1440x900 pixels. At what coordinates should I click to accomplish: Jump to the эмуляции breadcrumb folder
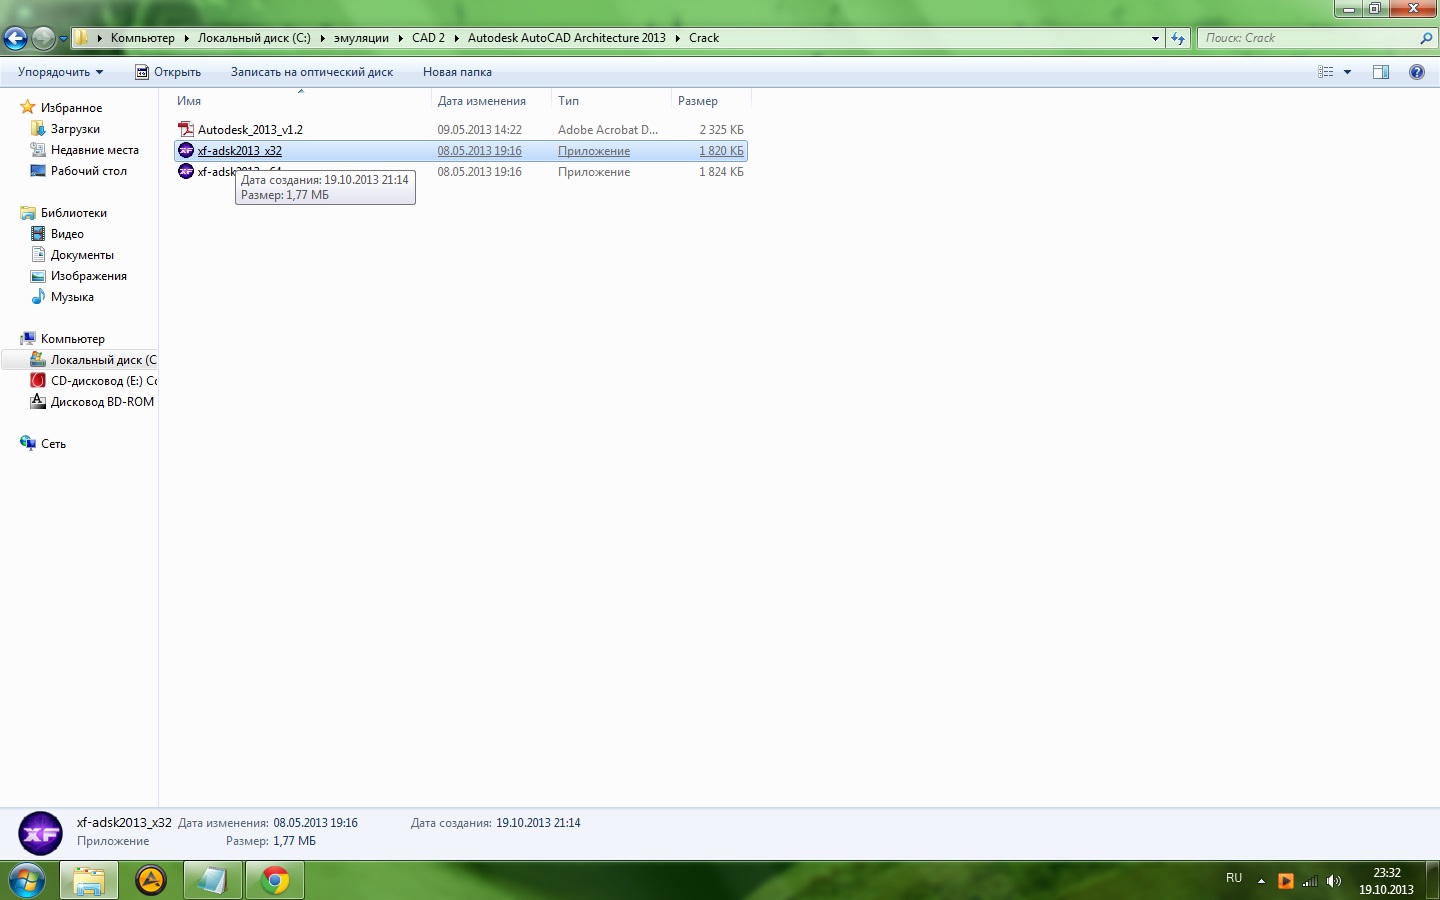[361, 38]
